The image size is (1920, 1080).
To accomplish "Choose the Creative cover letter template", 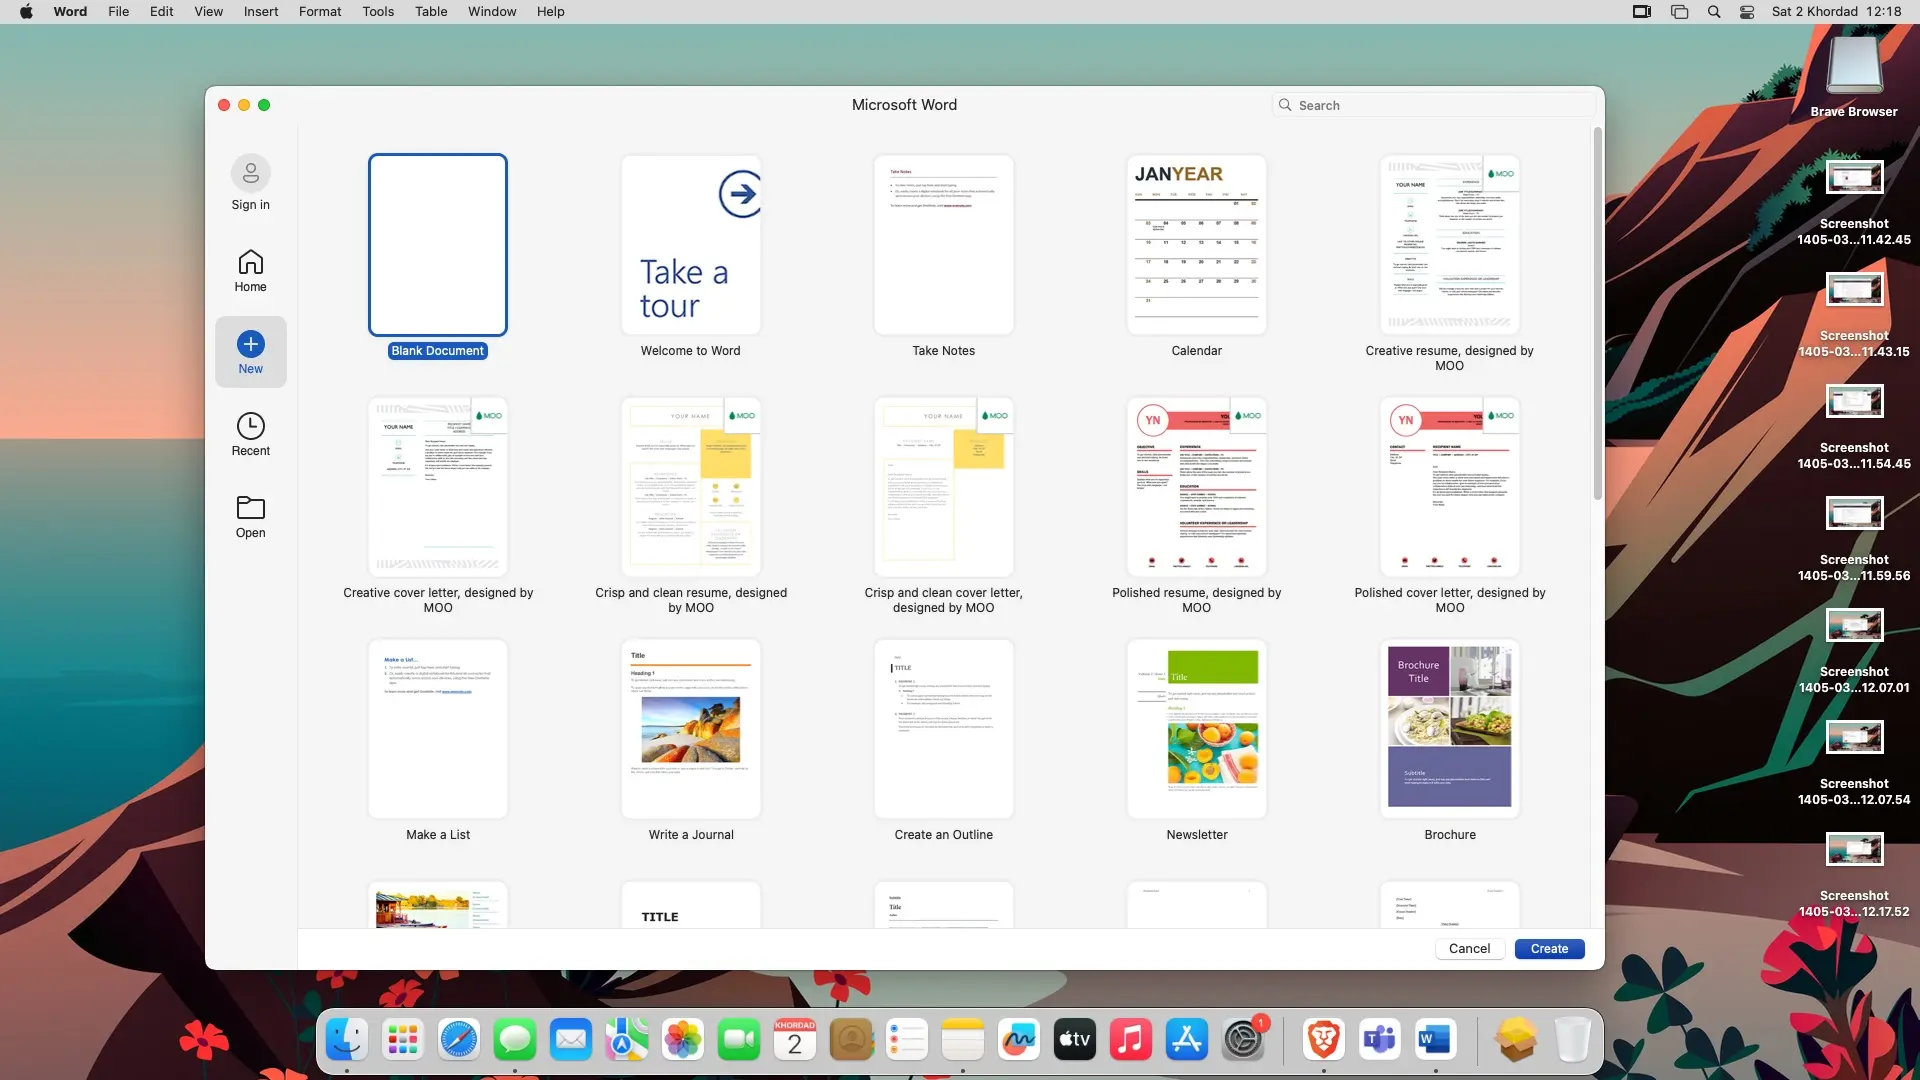I will (x=438, y=487).
